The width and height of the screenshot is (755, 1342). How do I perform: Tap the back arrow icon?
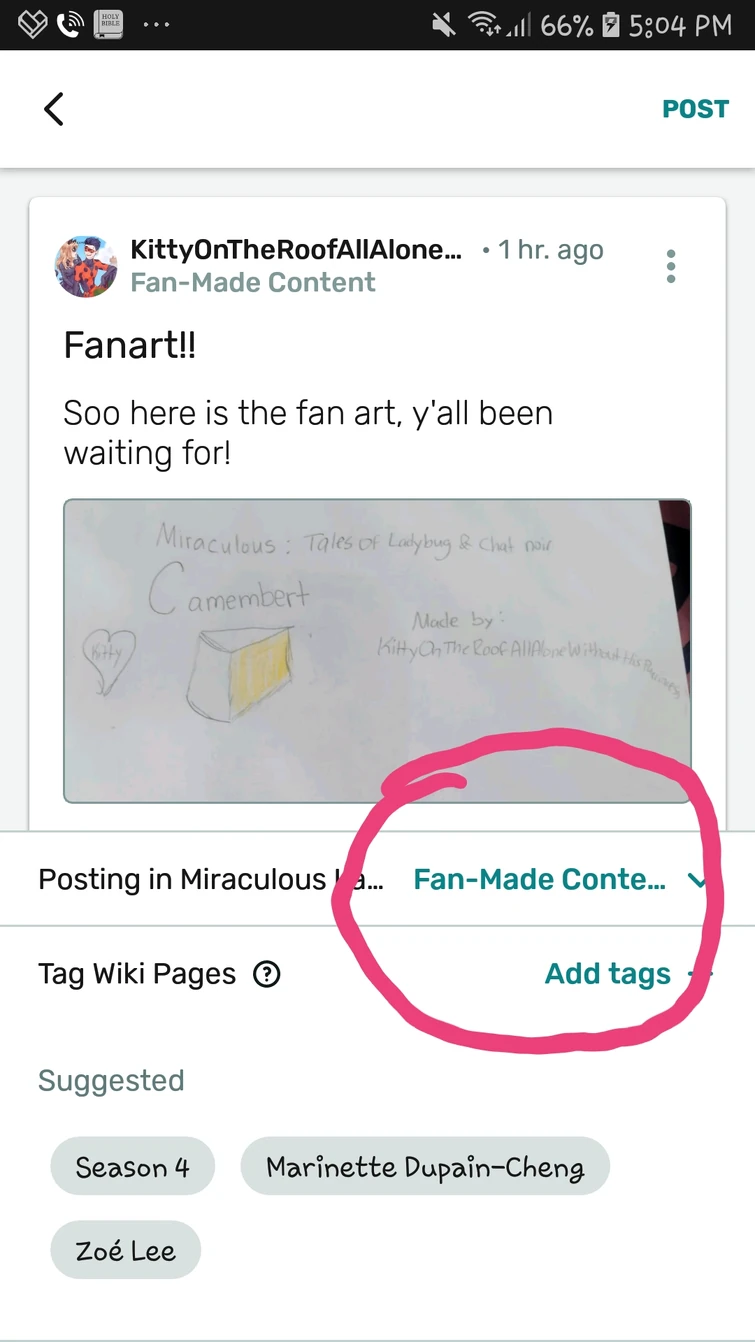click(54, 109)
